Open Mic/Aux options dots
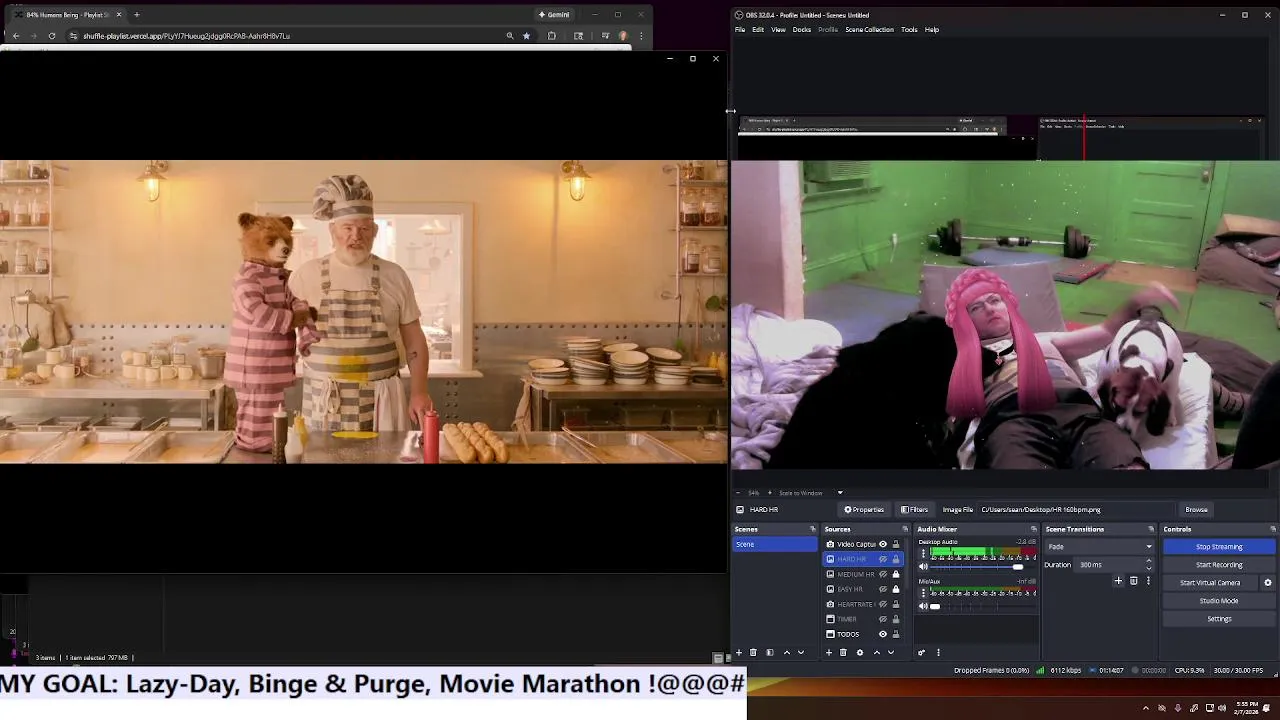The image size is (1280, 720). [x=923, y=593]
